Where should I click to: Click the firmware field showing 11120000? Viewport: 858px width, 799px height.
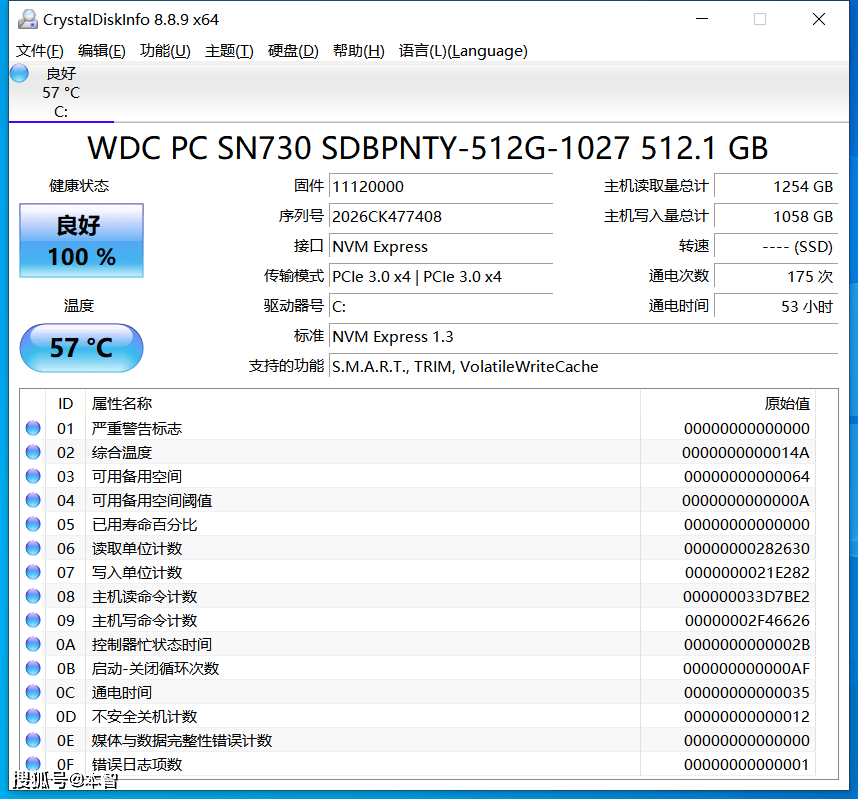pos(440,186)
